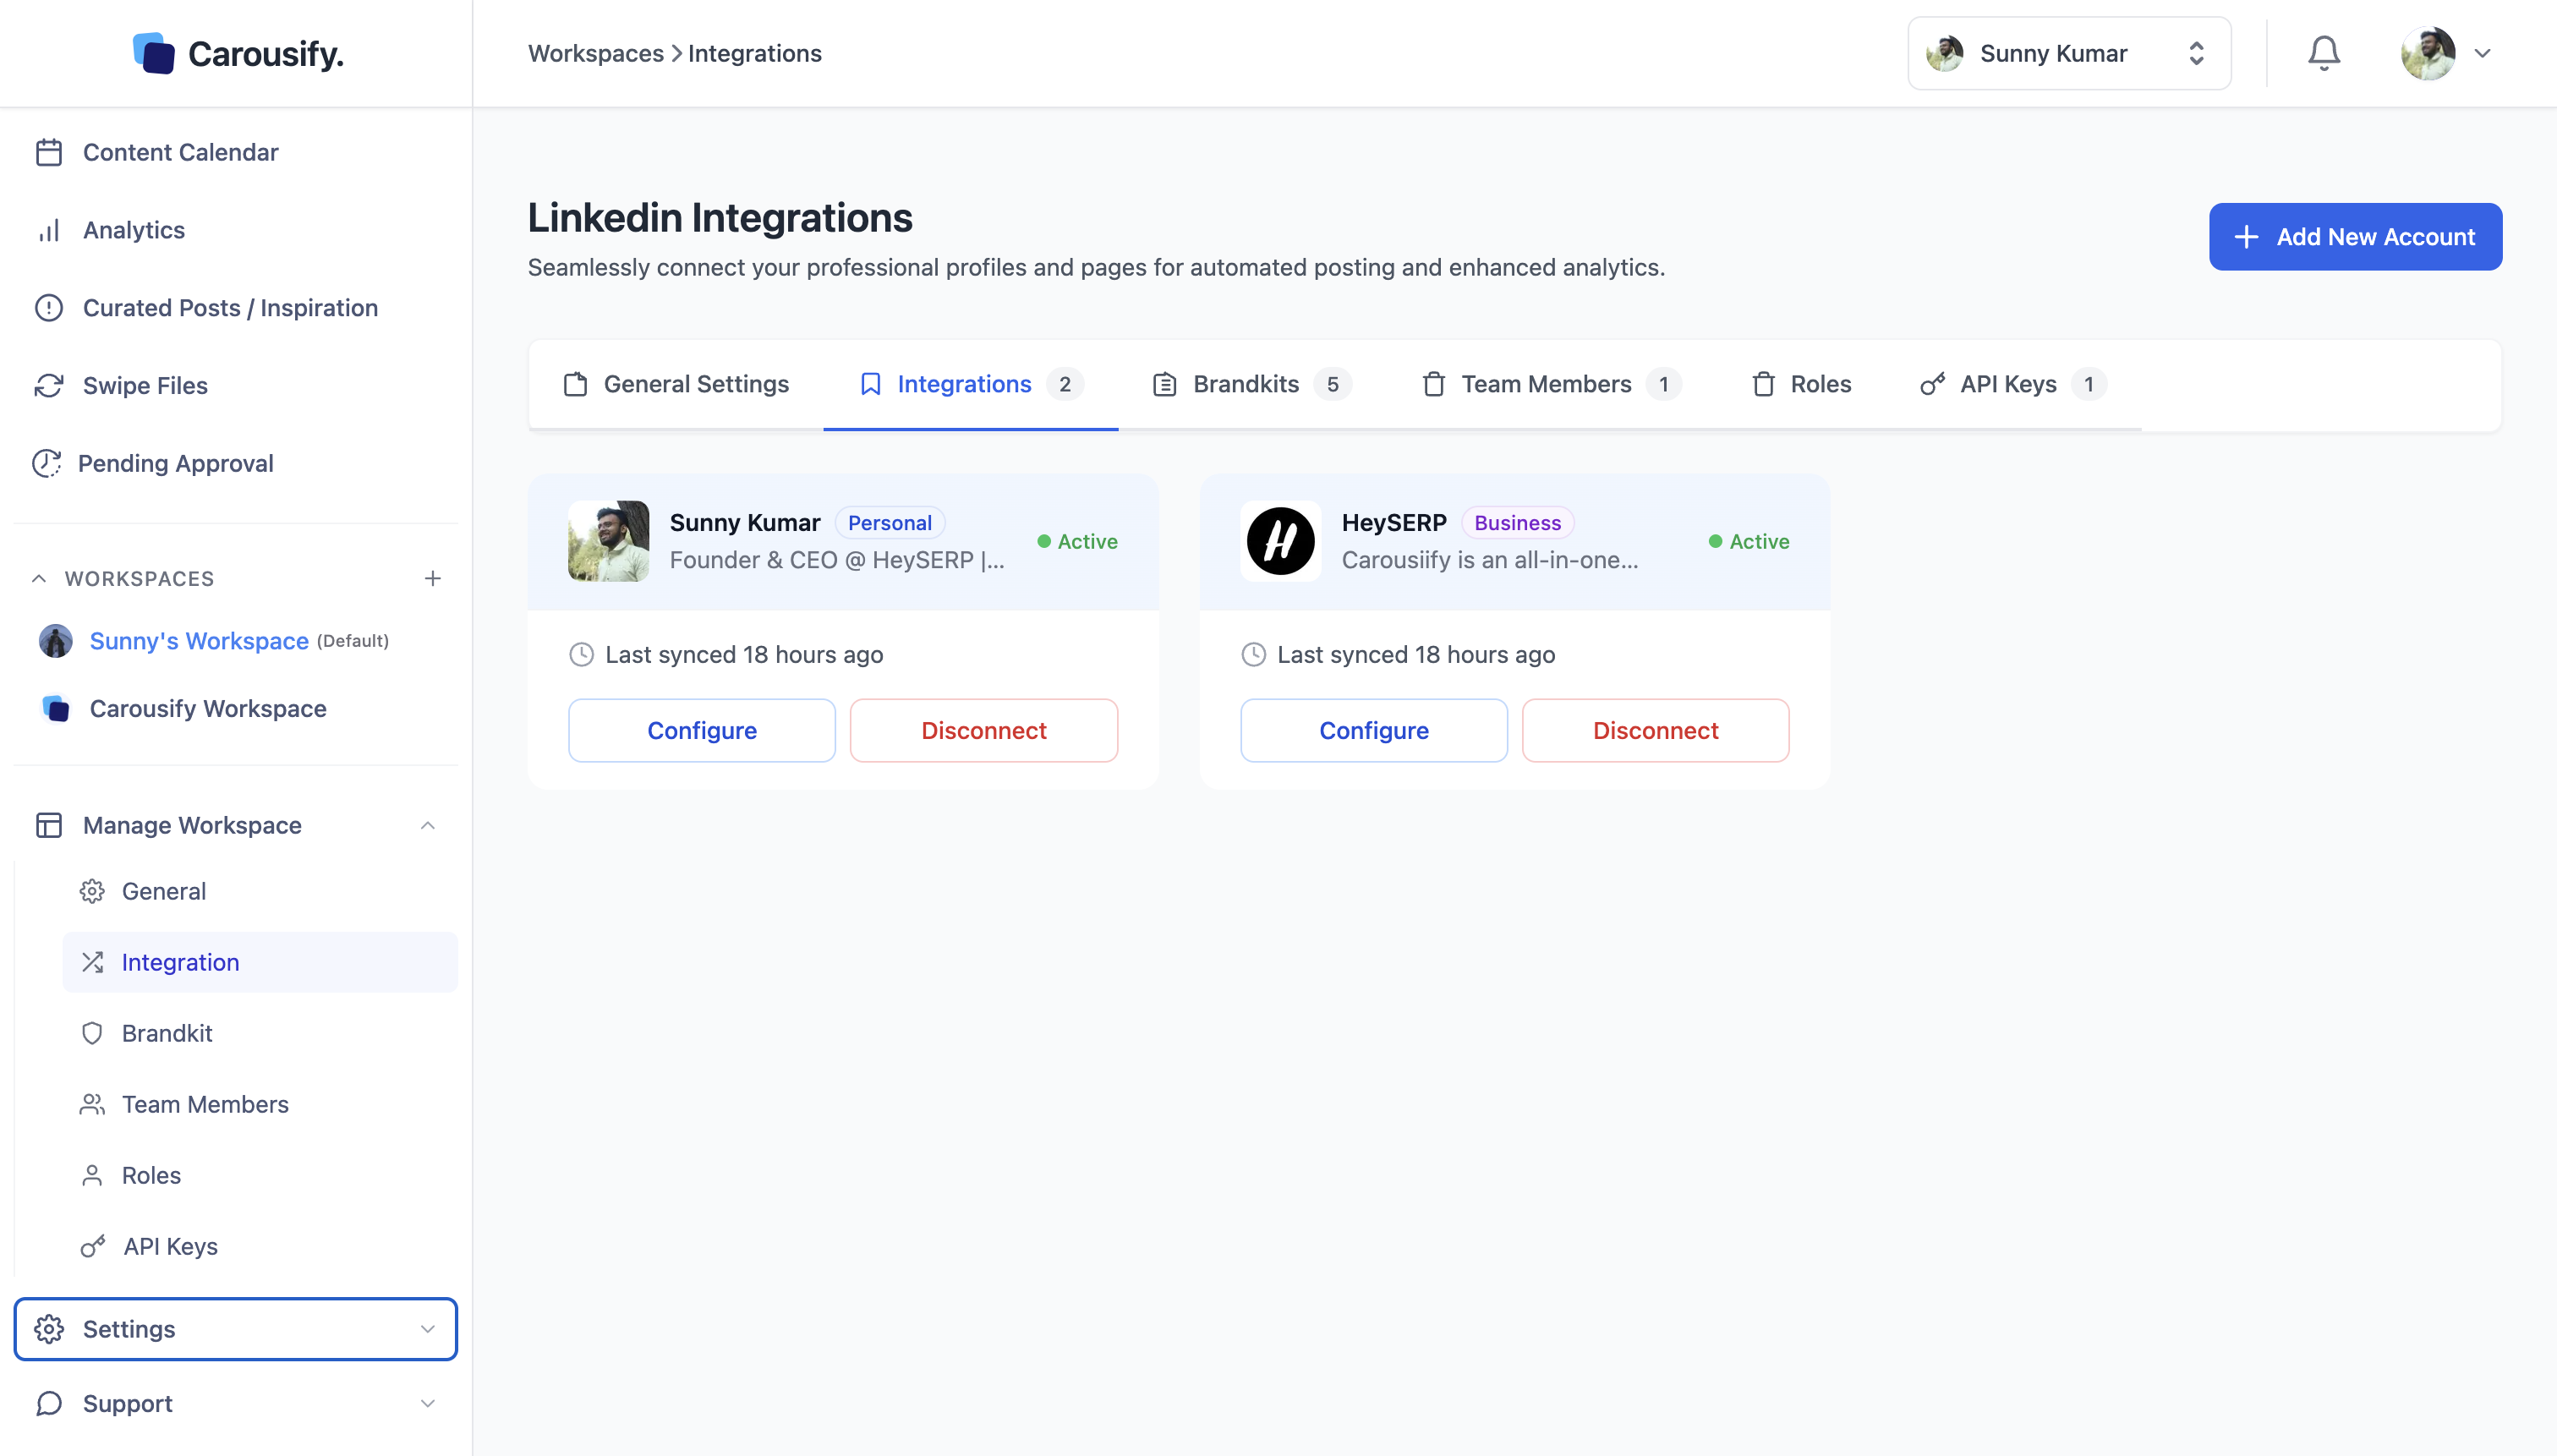Open the Sunny Kumar account switcher dropdown

point(2068,53)
